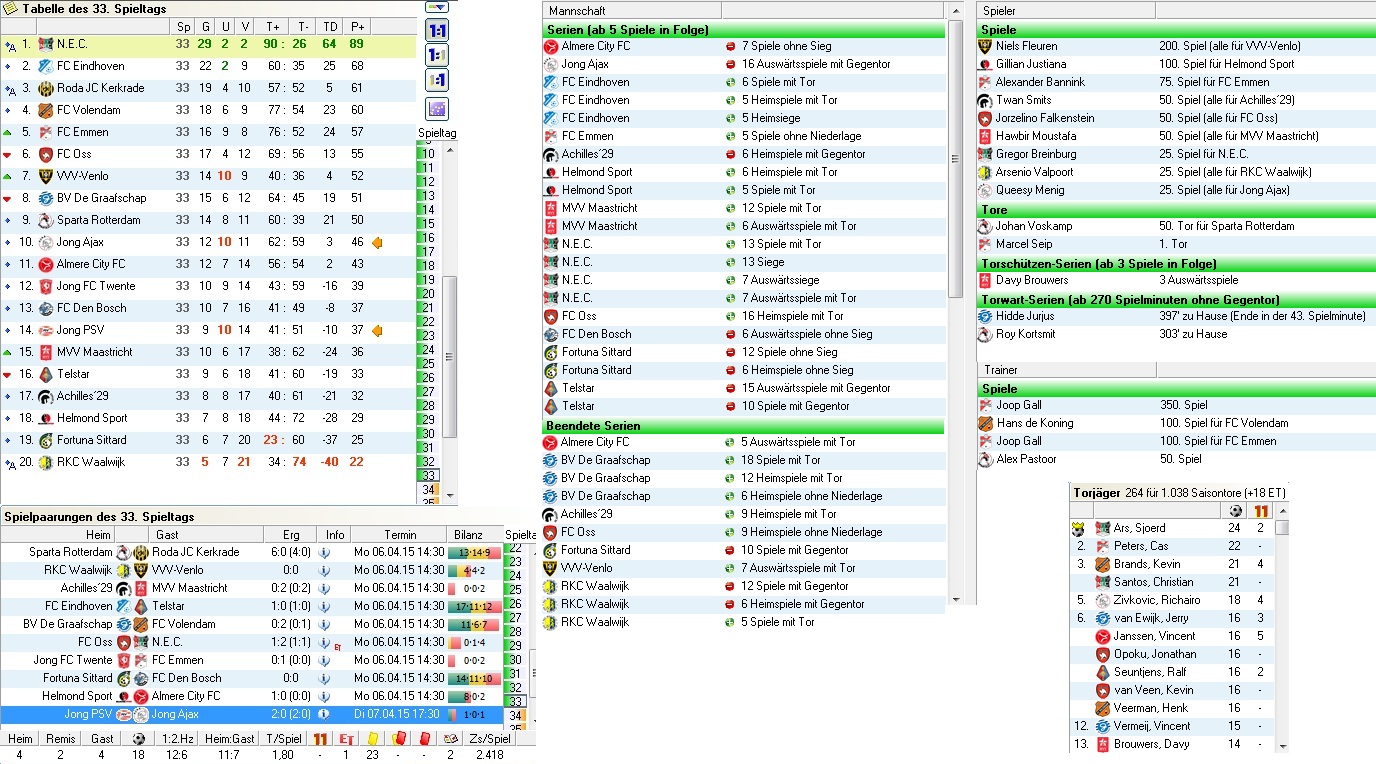This screenshot has width=1376, height=764.
Task: Click the FC Volendam crest in table
Action: [x=46, y=110]
